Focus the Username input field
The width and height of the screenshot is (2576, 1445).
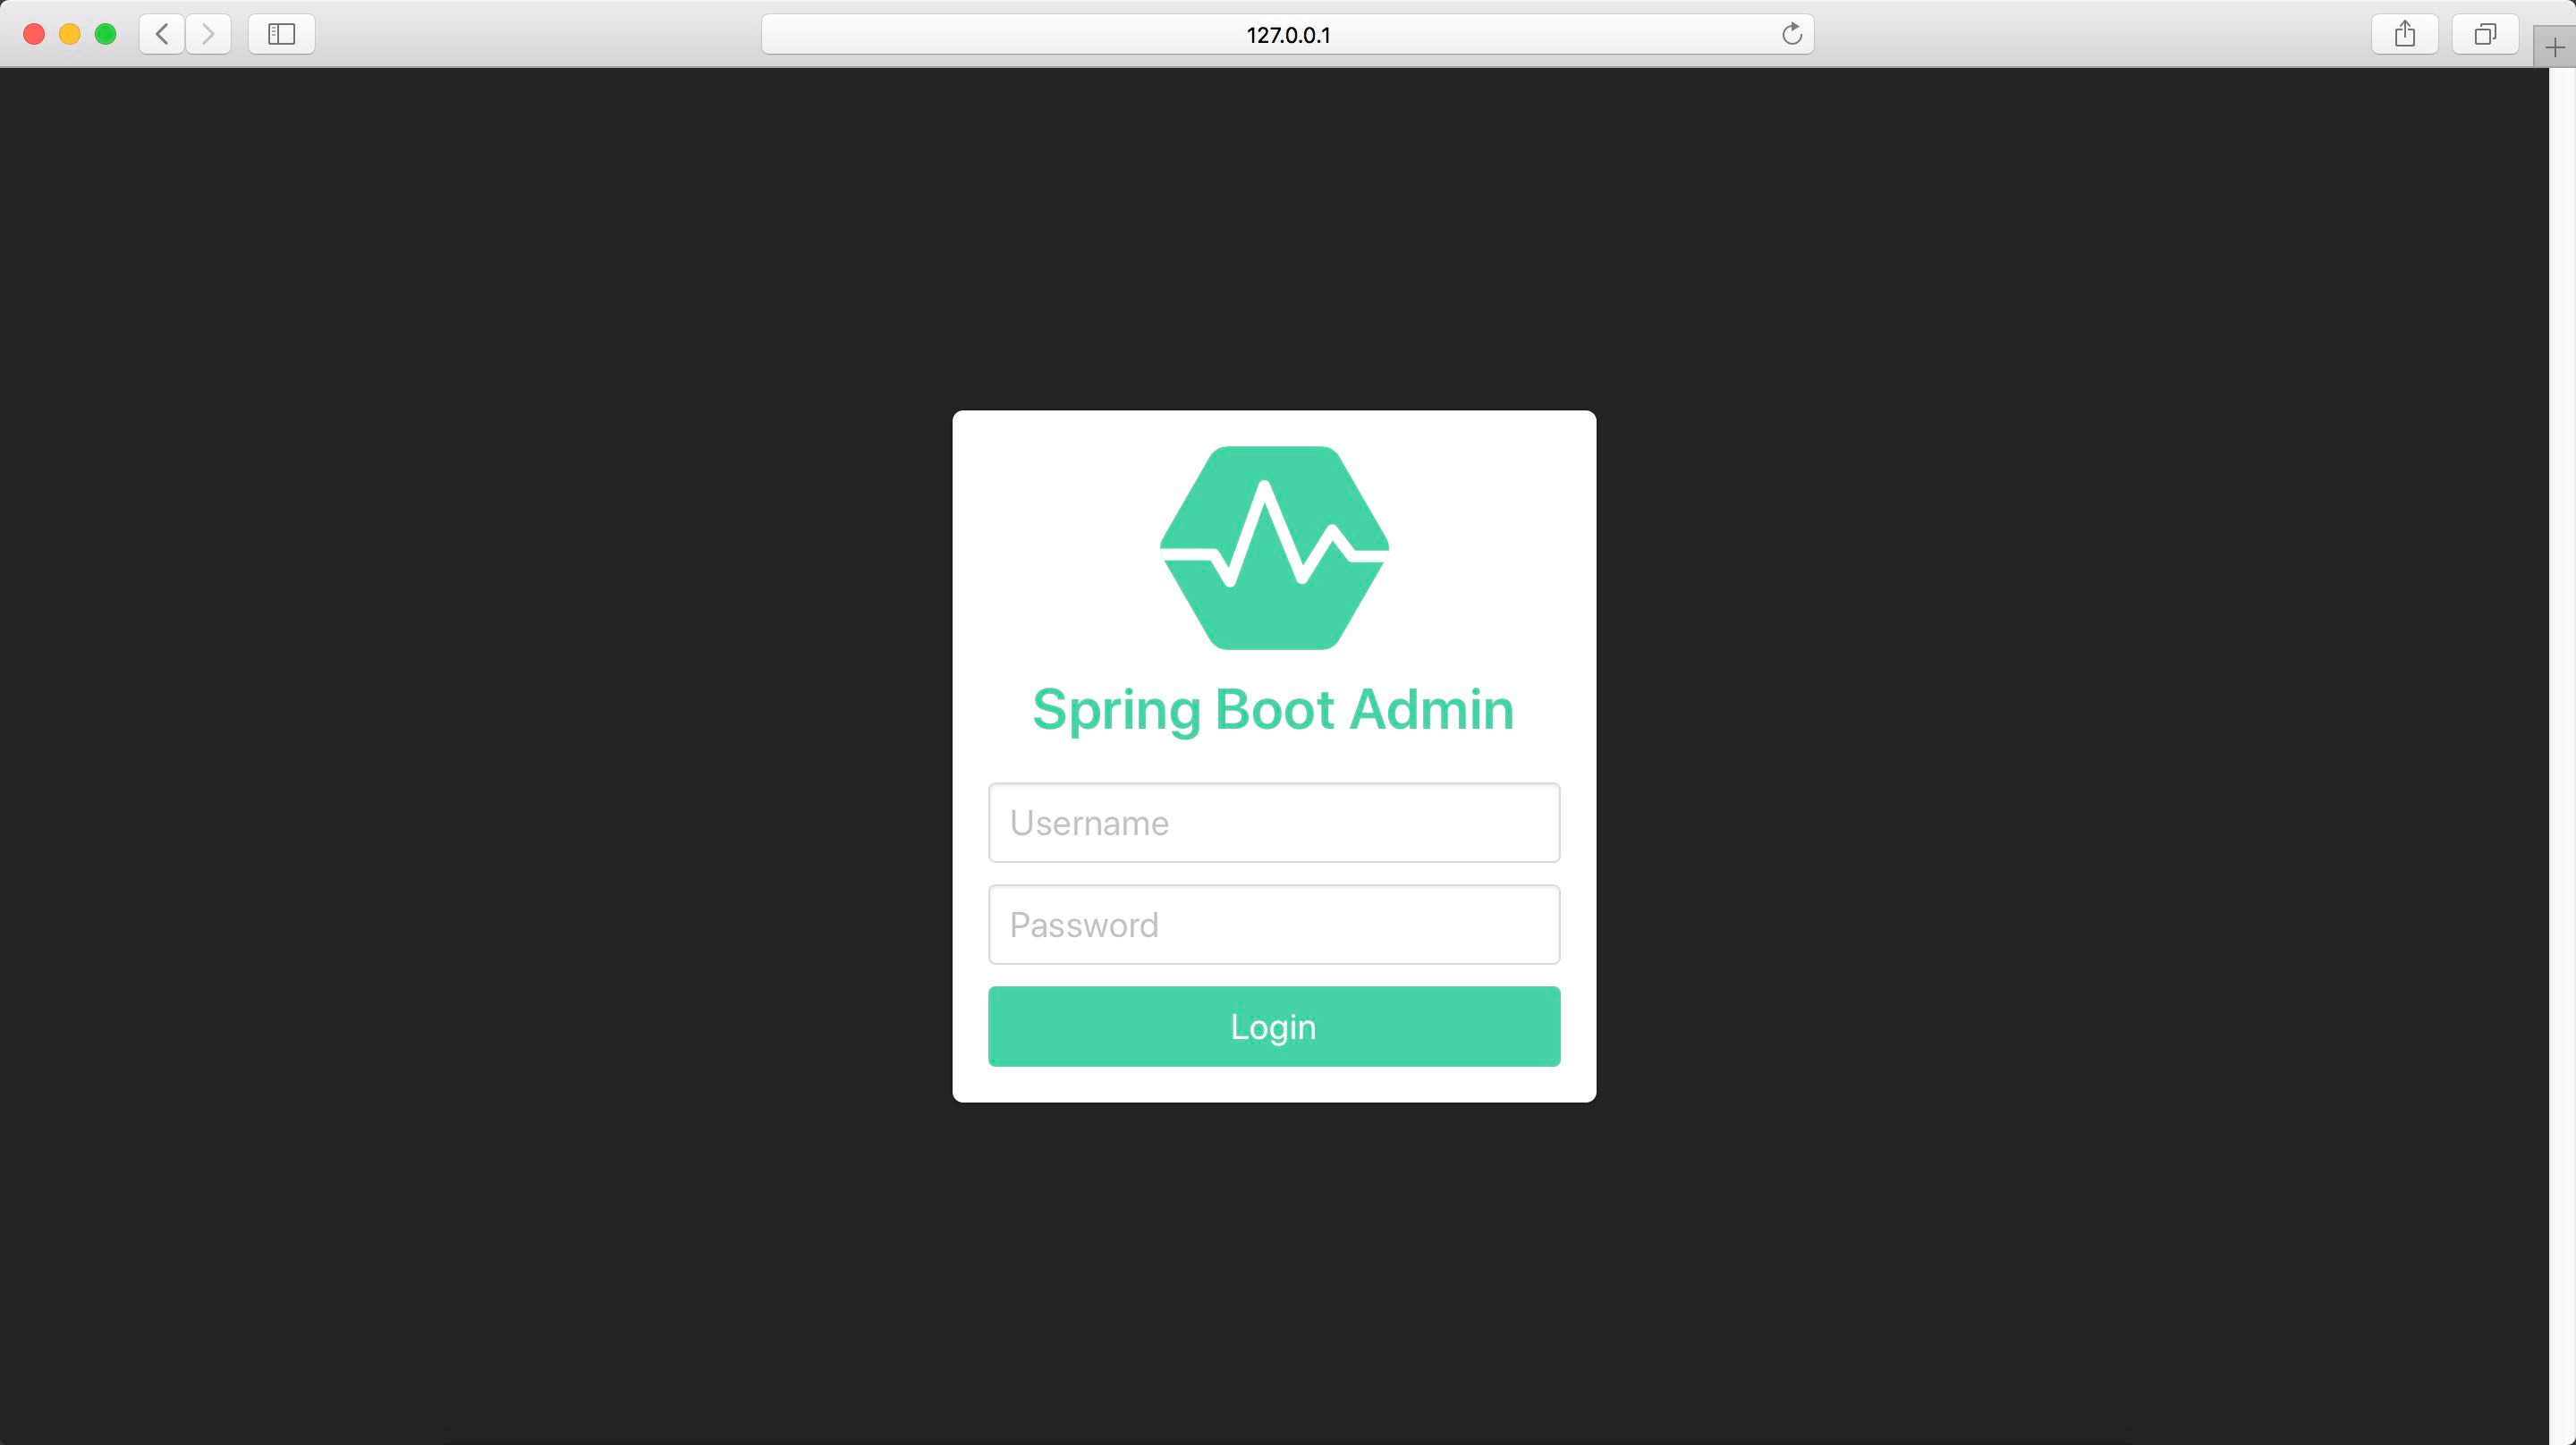tap(1273, 822)
